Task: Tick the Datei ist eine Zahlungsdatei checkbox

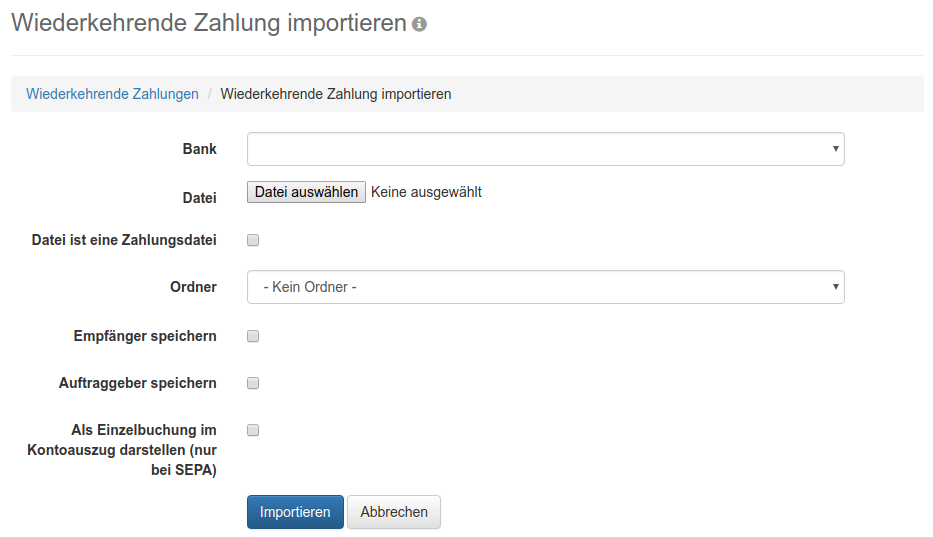Action: point(253,240)
